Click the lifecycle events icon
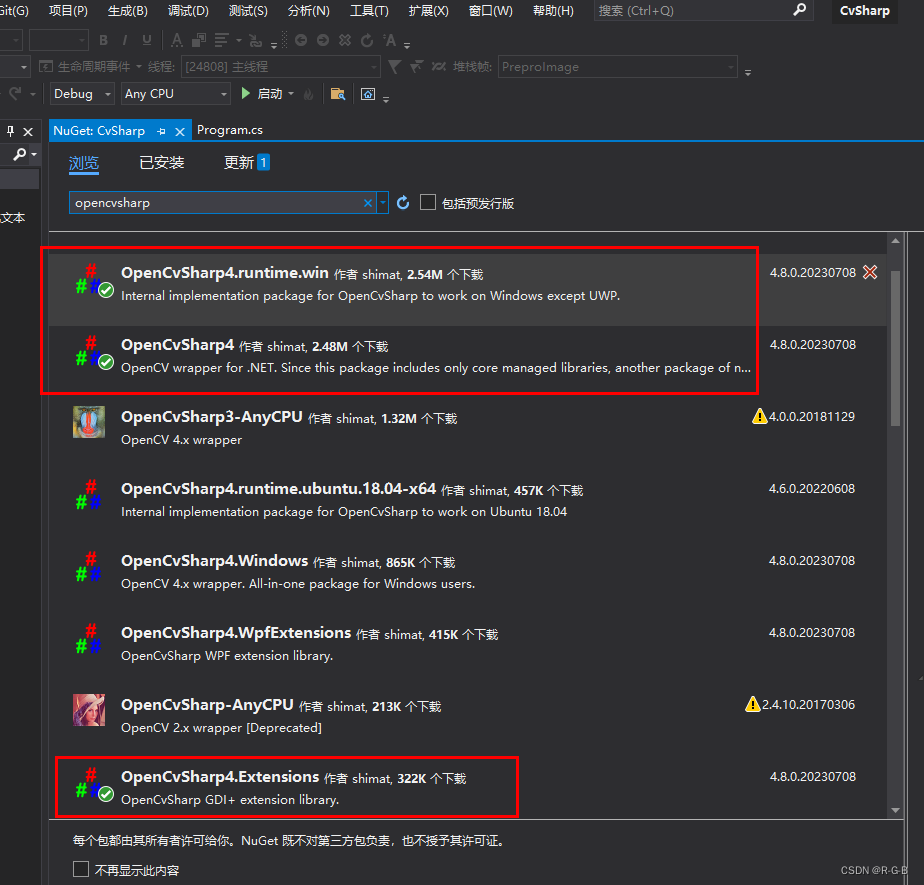The width and height of the screenshot is (924, 885). pyautogui.click(x=46, y=67)
